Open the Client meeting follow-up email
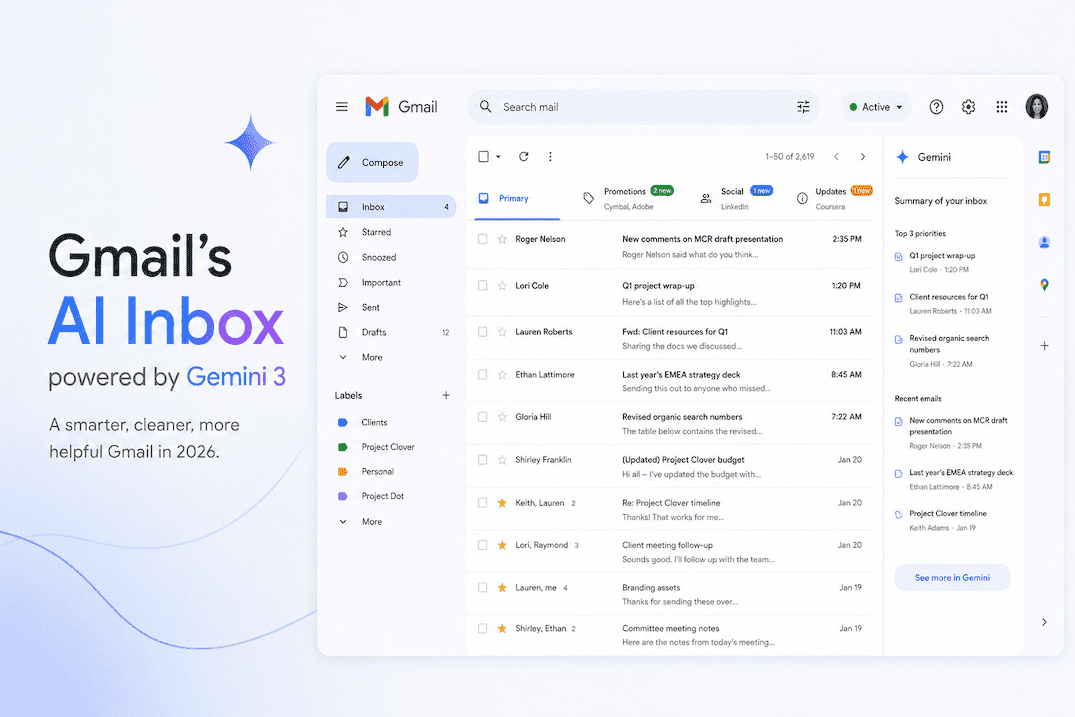 pos(671,552)
